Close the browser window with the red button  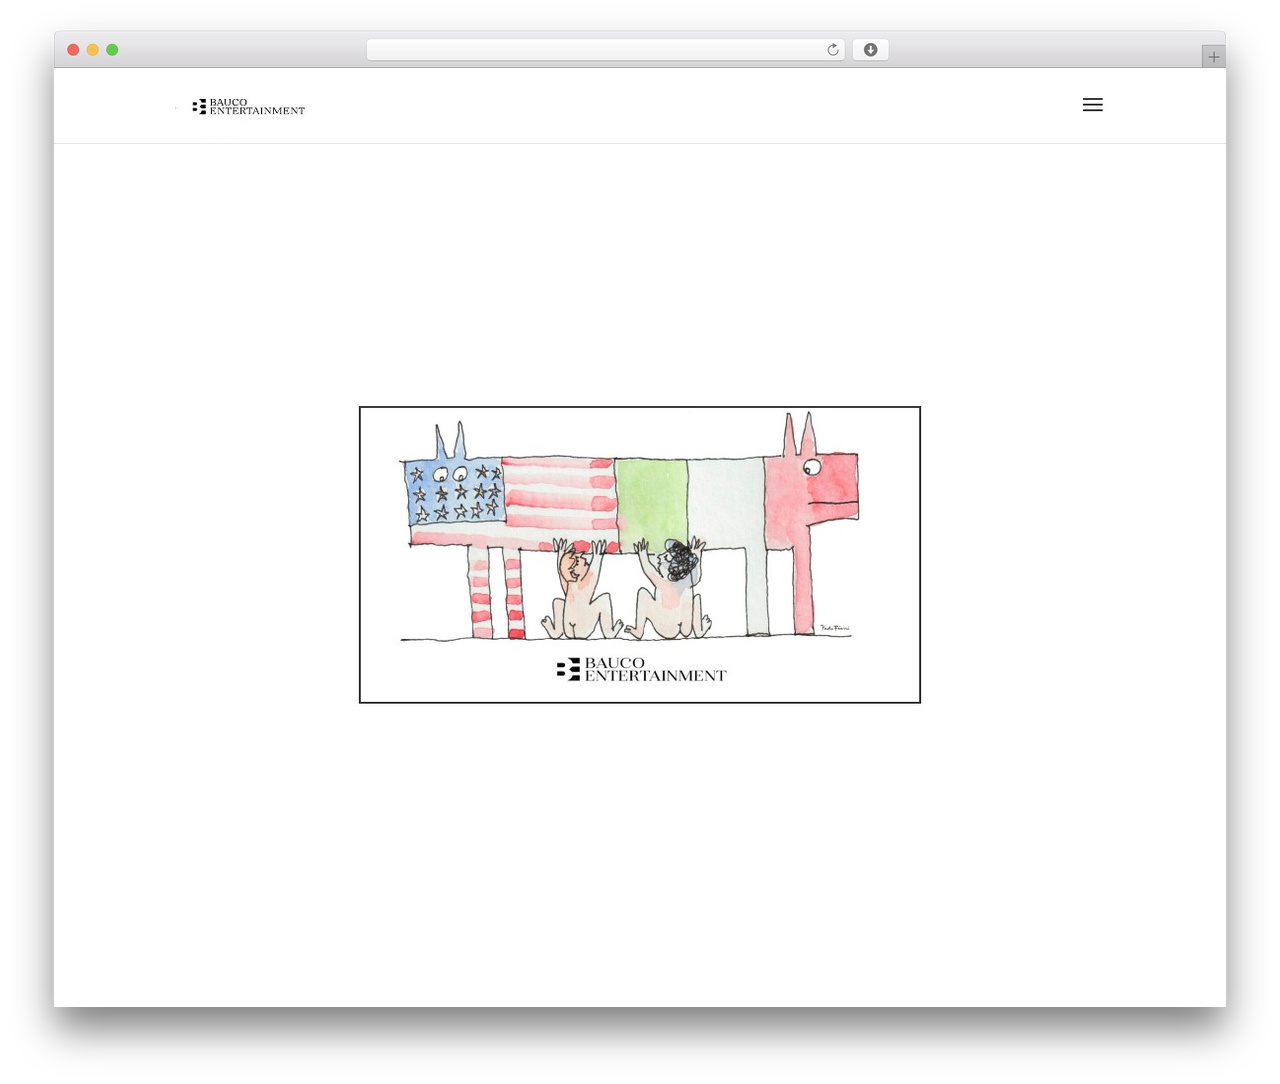[x=73, y=50]
